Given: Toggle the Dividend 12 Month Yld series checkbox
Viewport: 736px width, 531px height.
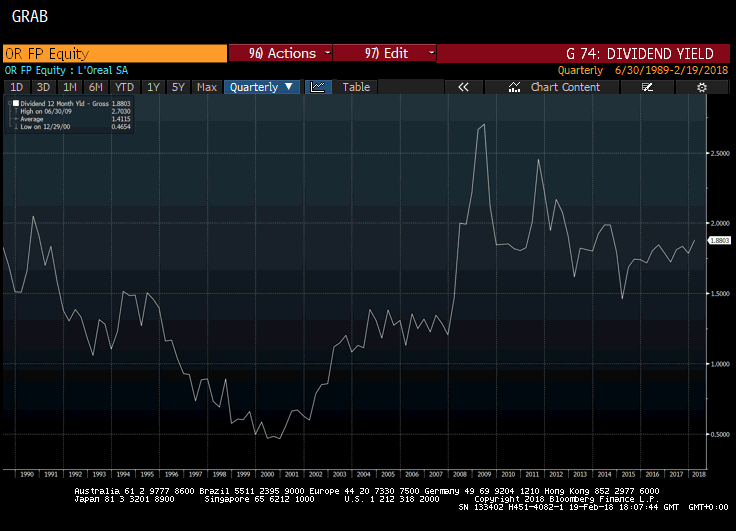Looking at the screenshot, I should (16, 103).
